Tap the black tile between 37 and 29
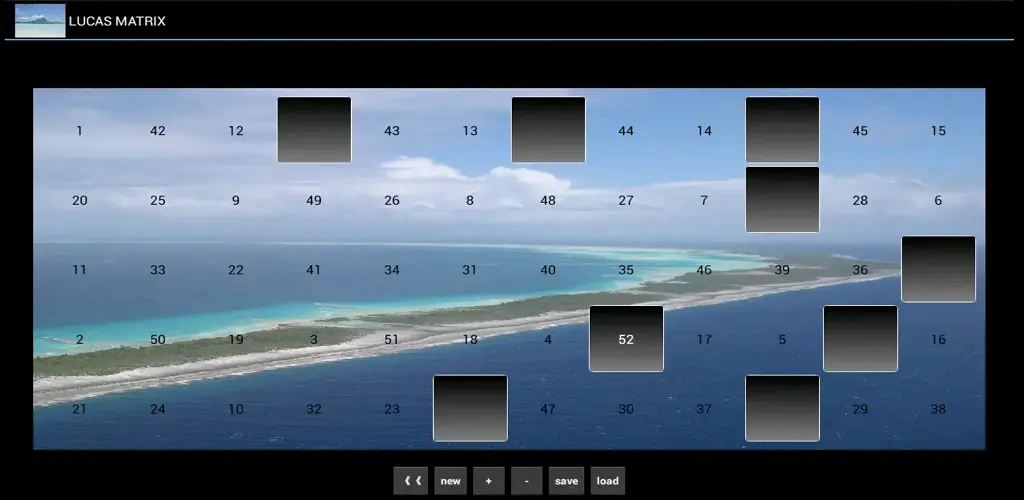This screenshot has height=500, width=1024. coord(782,409)
